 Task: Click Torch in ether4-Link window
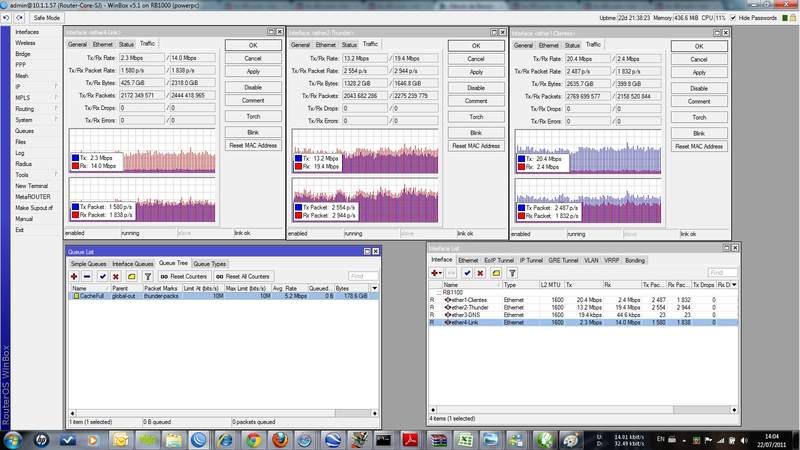click(x=253, y=116)
